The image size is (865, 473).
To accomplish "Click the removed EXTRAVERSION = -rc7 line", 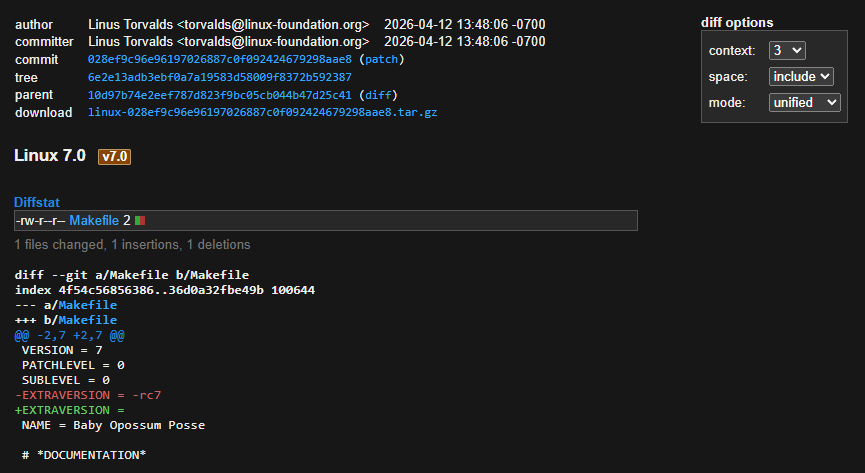I will (88, 395).
